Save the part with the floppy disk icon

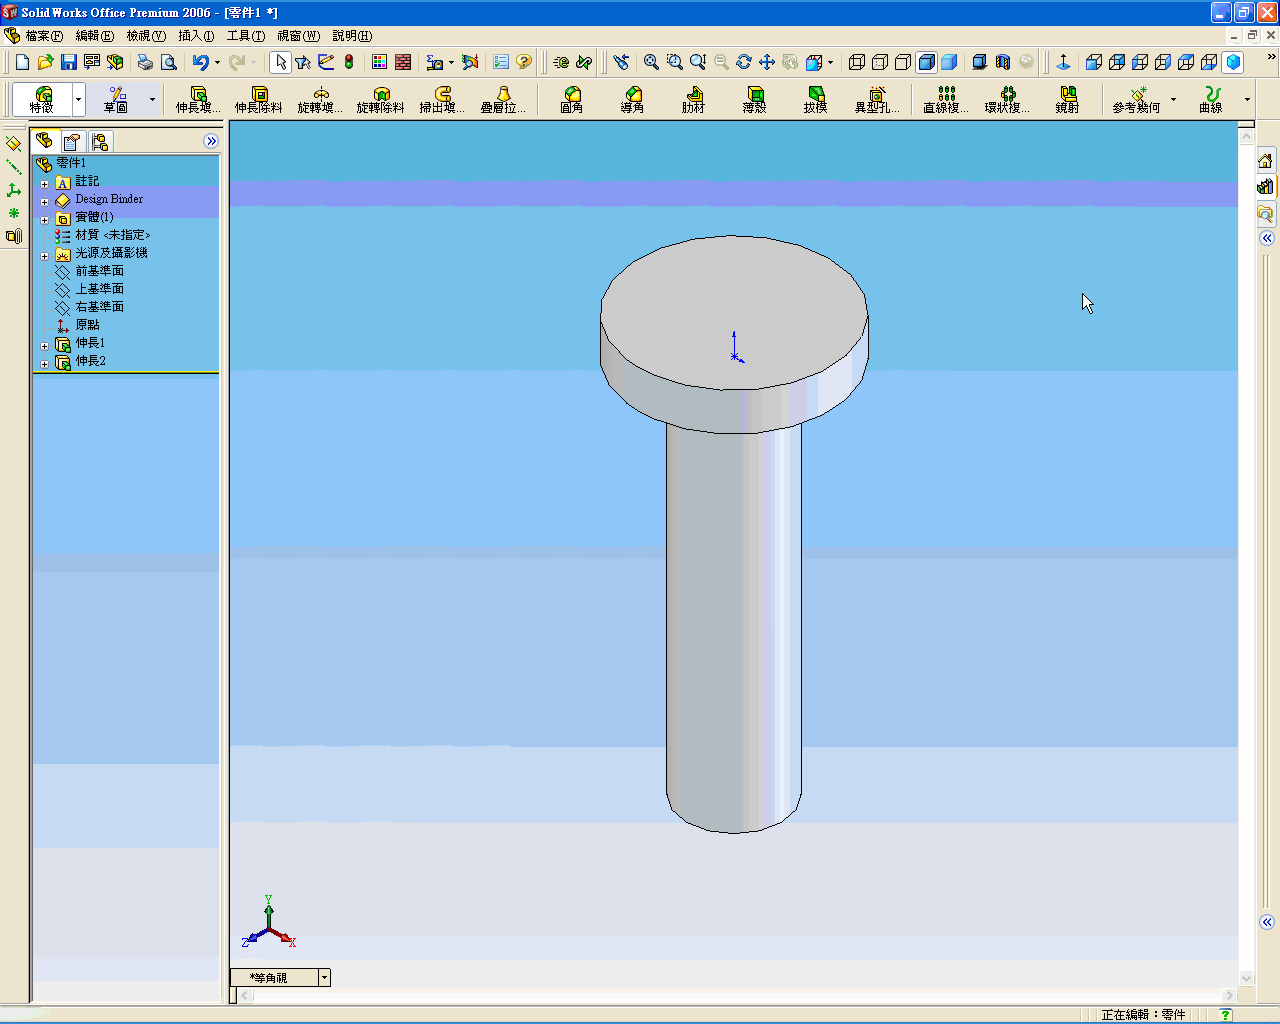point(68,62)
